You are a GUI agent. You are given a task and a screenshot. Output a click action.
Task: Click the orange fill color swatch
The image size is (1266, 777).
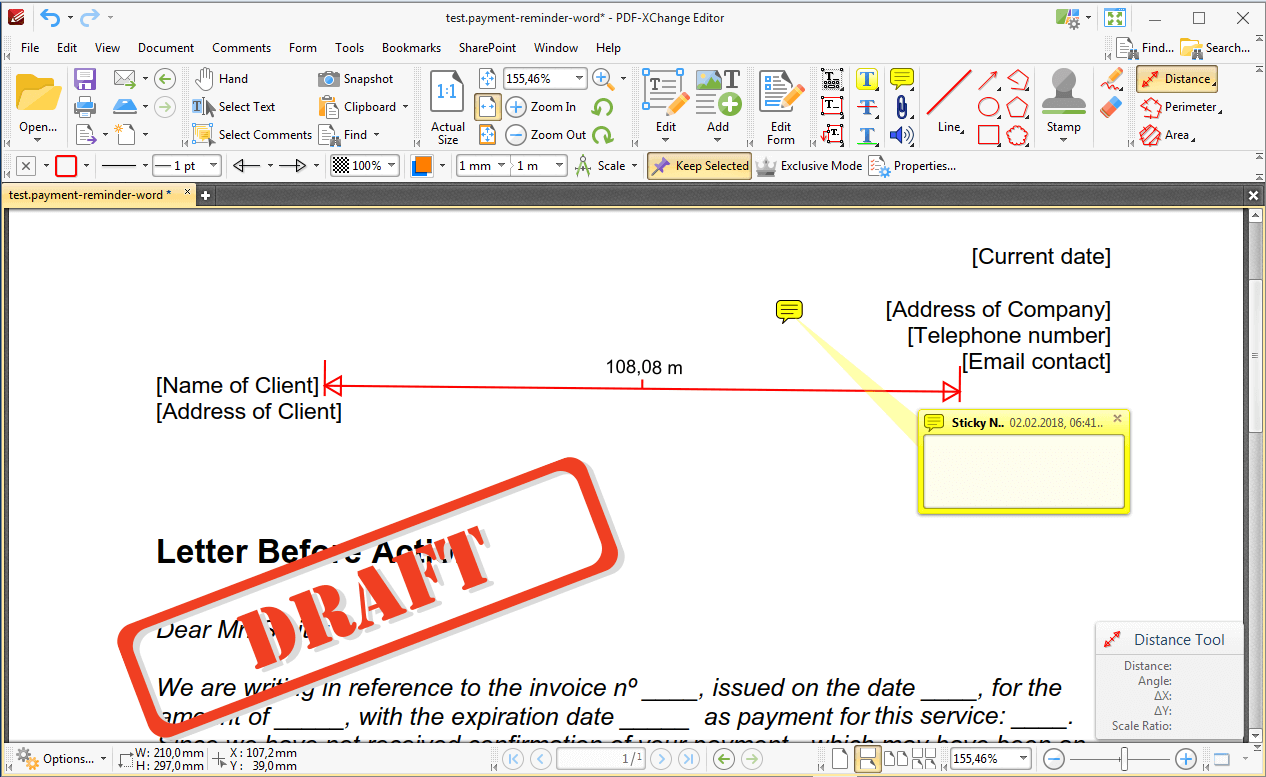[x=422, y=166]
